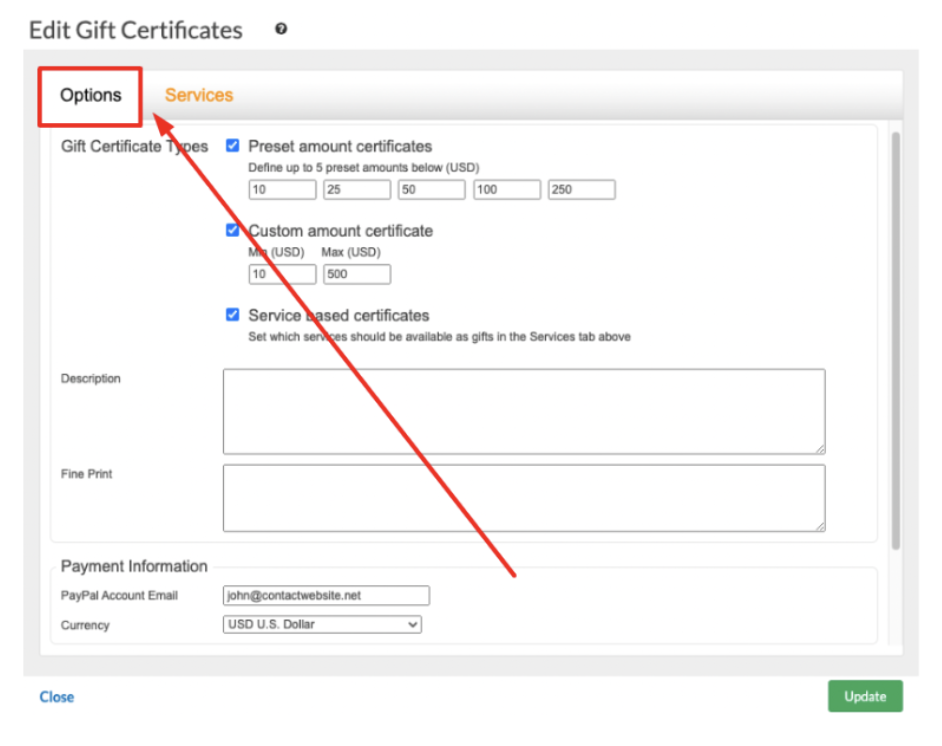The height and width of the screenshot is (746, 942).
Task: Open the help icon beside Edit Gift Certificates
Action: (281, 29)
